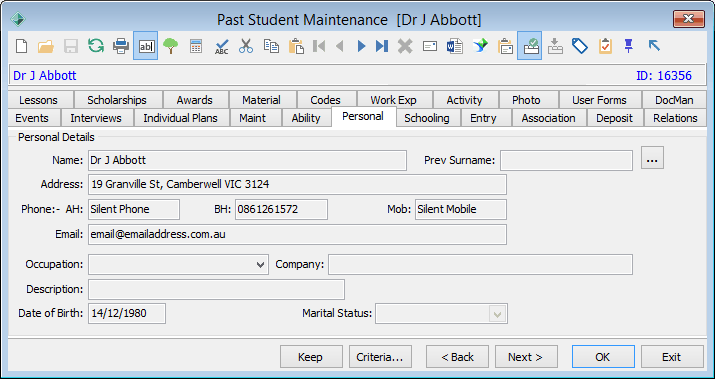Click the Email field
Viewport: 715px width, 379px height.
tap(297, 234)
